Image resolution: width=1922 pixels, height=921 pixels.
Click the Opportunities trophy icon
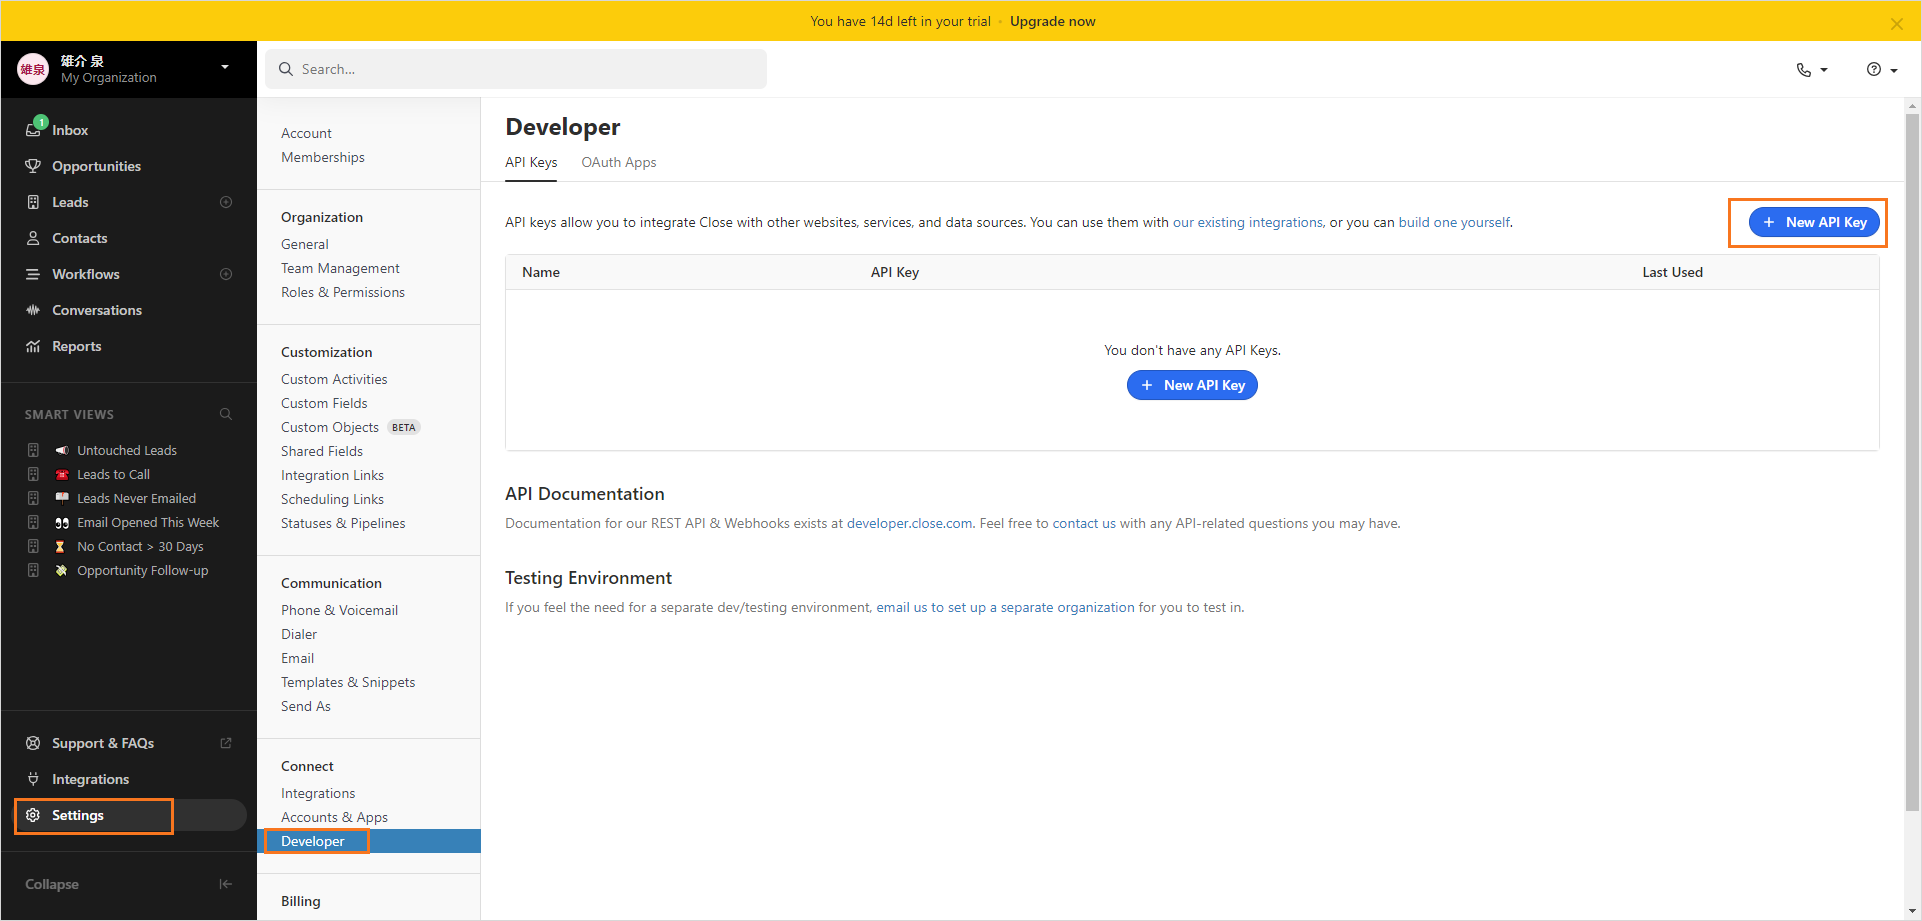pos(33,166)
